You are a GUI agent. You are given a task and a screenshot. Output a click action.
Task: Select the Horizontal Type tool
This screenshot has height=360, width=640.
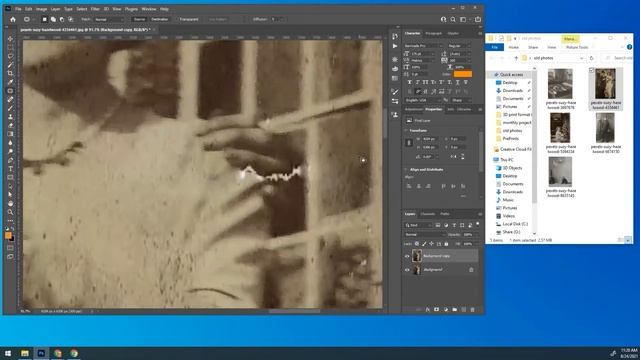coord(10,169)
